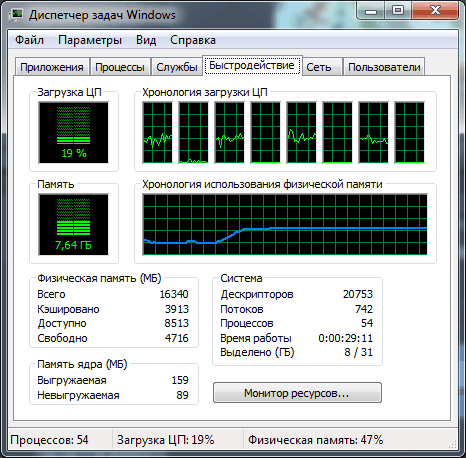Image resolution: width=466 pixels, height=458 pixels.
Task: Click the seventh CPU core history graph
Action: tap(374, 133)
